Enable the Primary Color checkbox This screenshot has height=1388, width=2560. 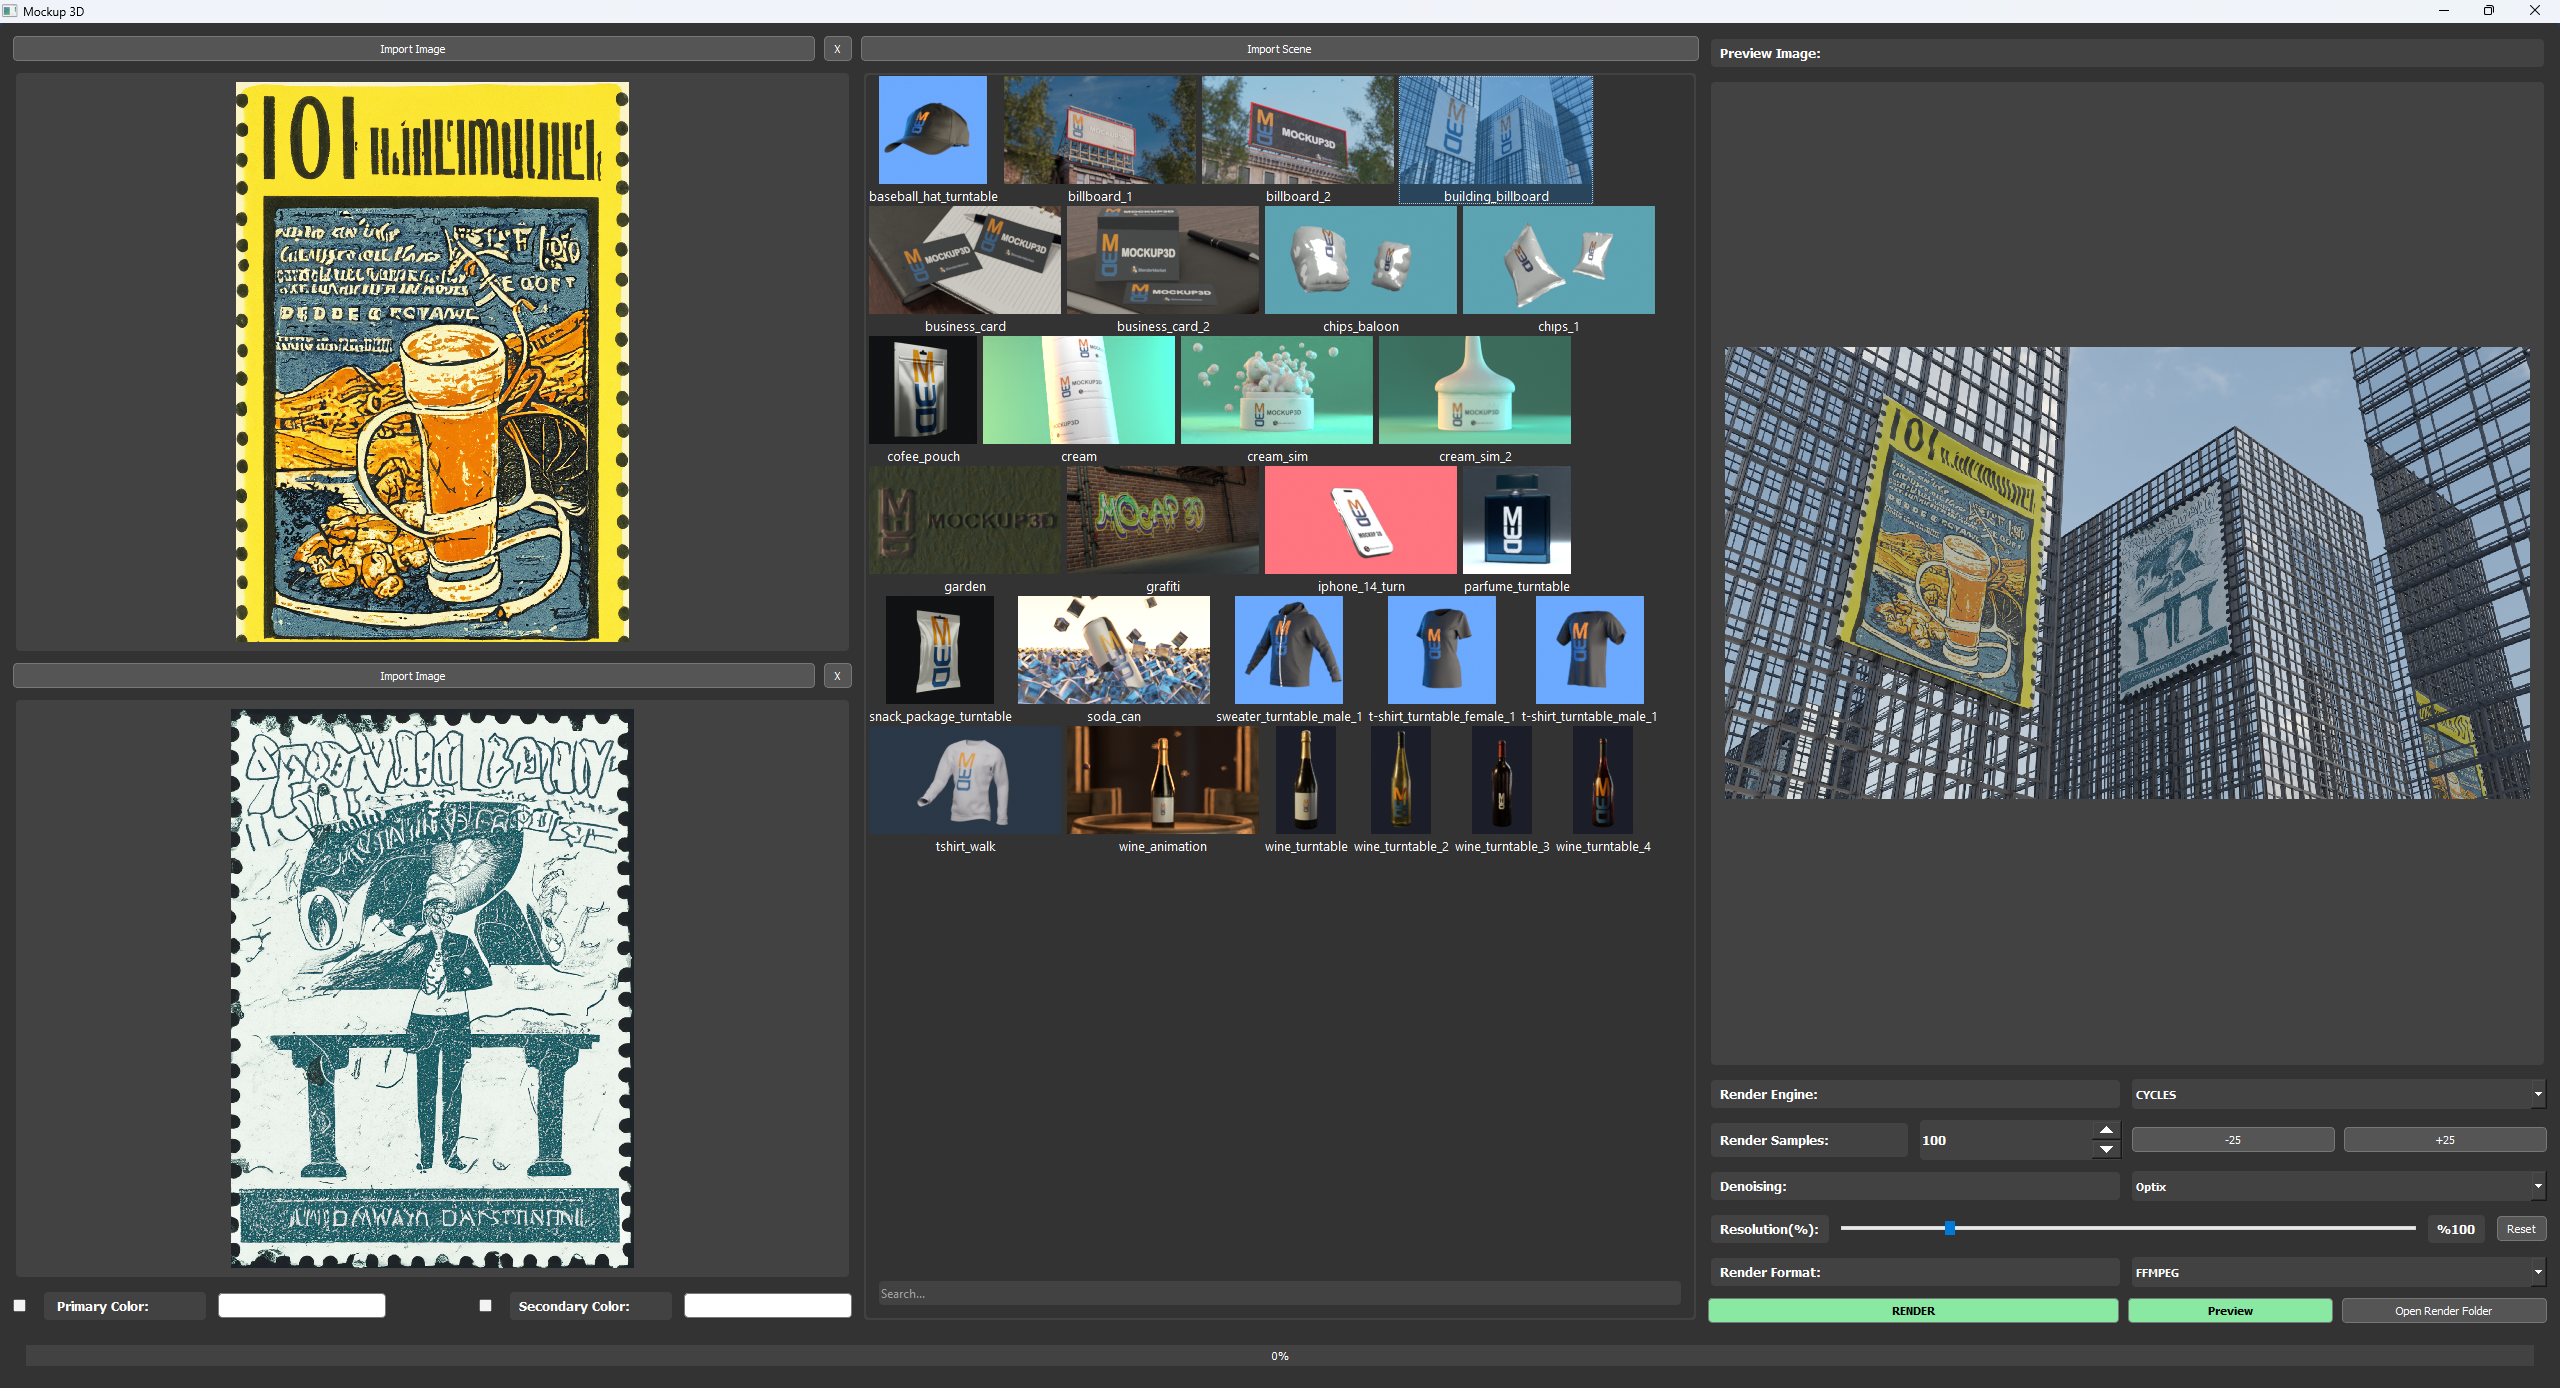point(20,1306)
